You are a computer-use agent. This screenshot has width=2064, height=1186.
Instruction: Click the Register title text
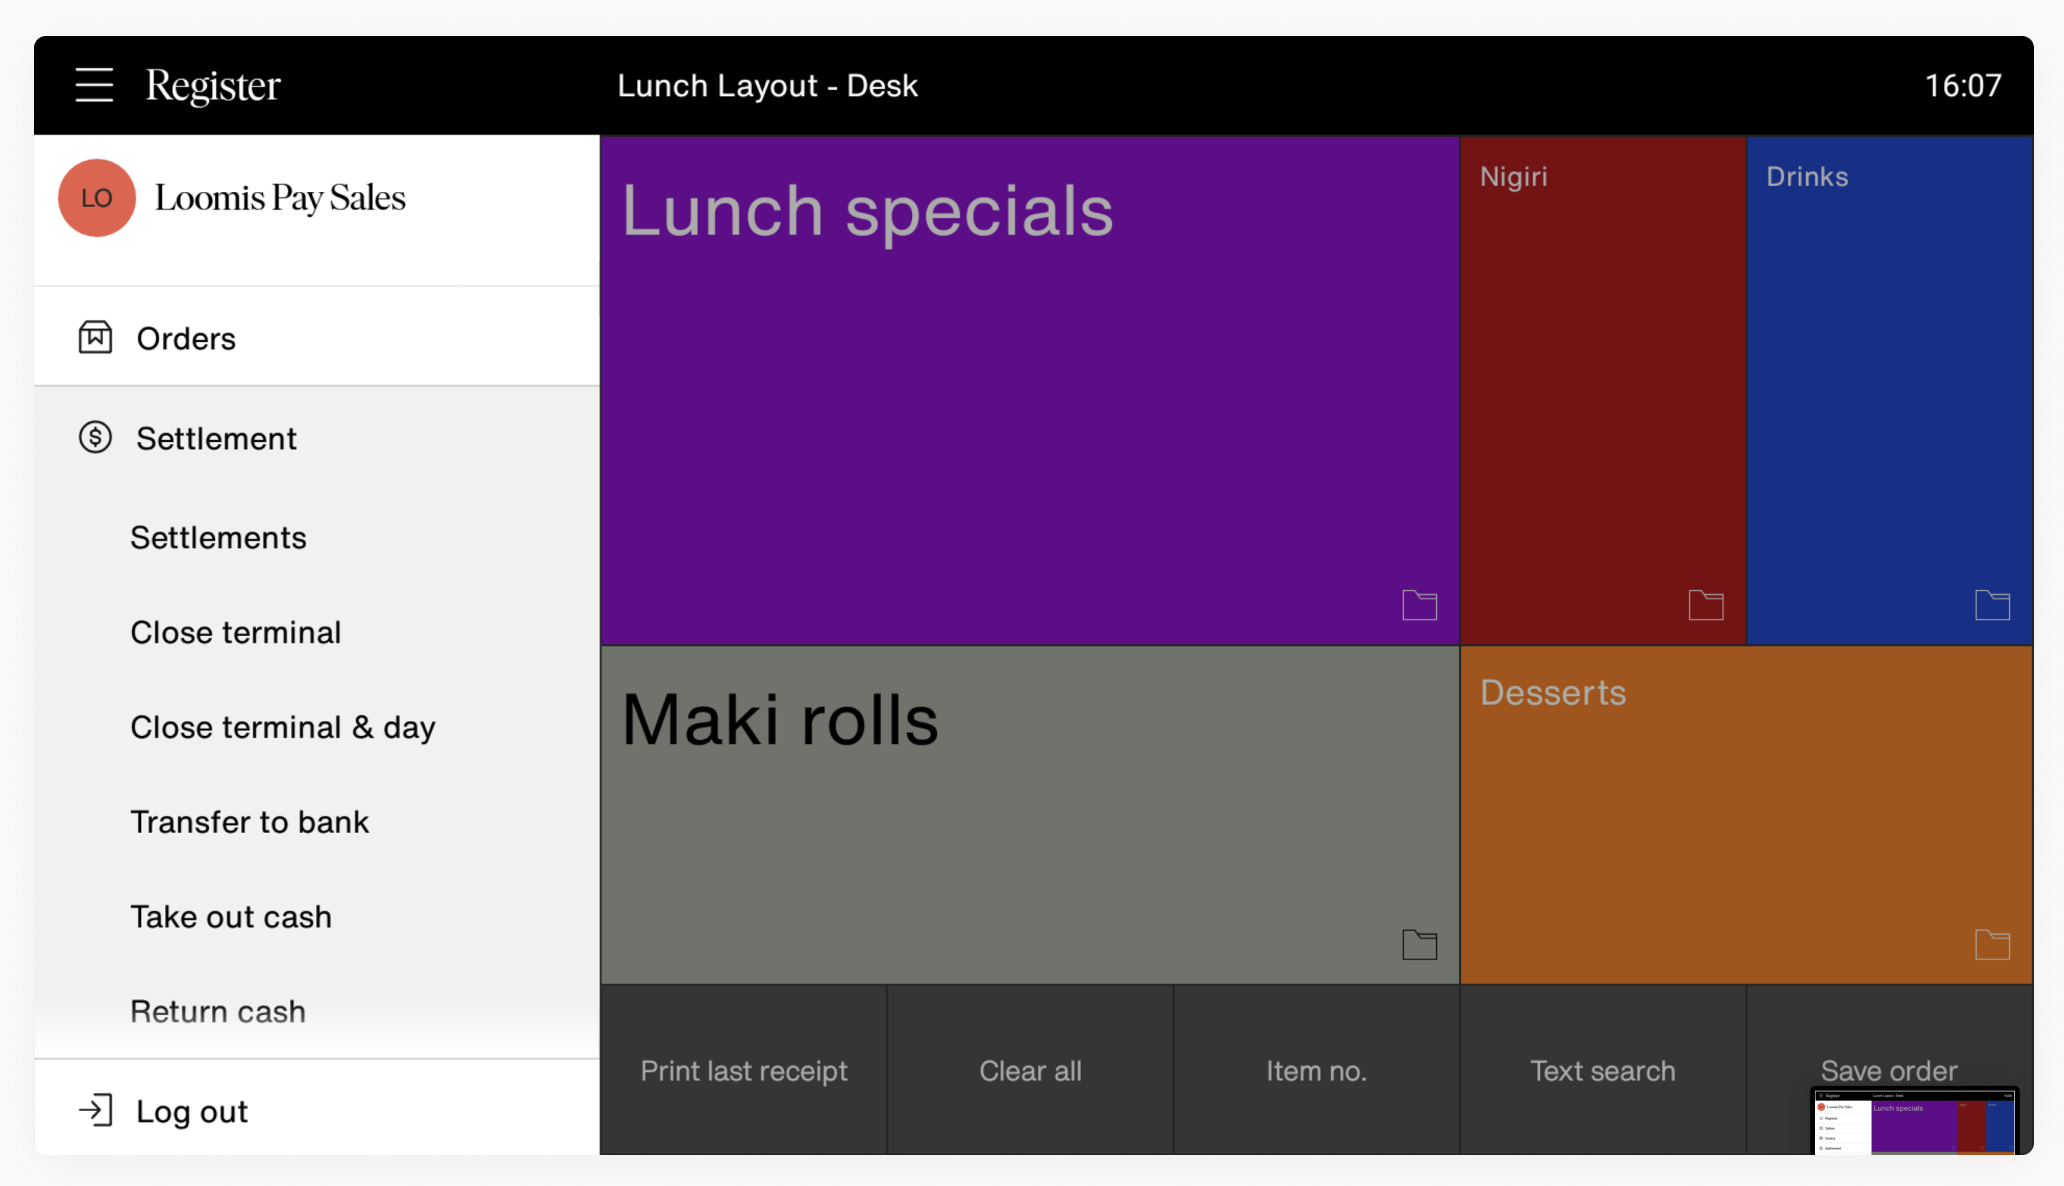click(x=213, y=86)
